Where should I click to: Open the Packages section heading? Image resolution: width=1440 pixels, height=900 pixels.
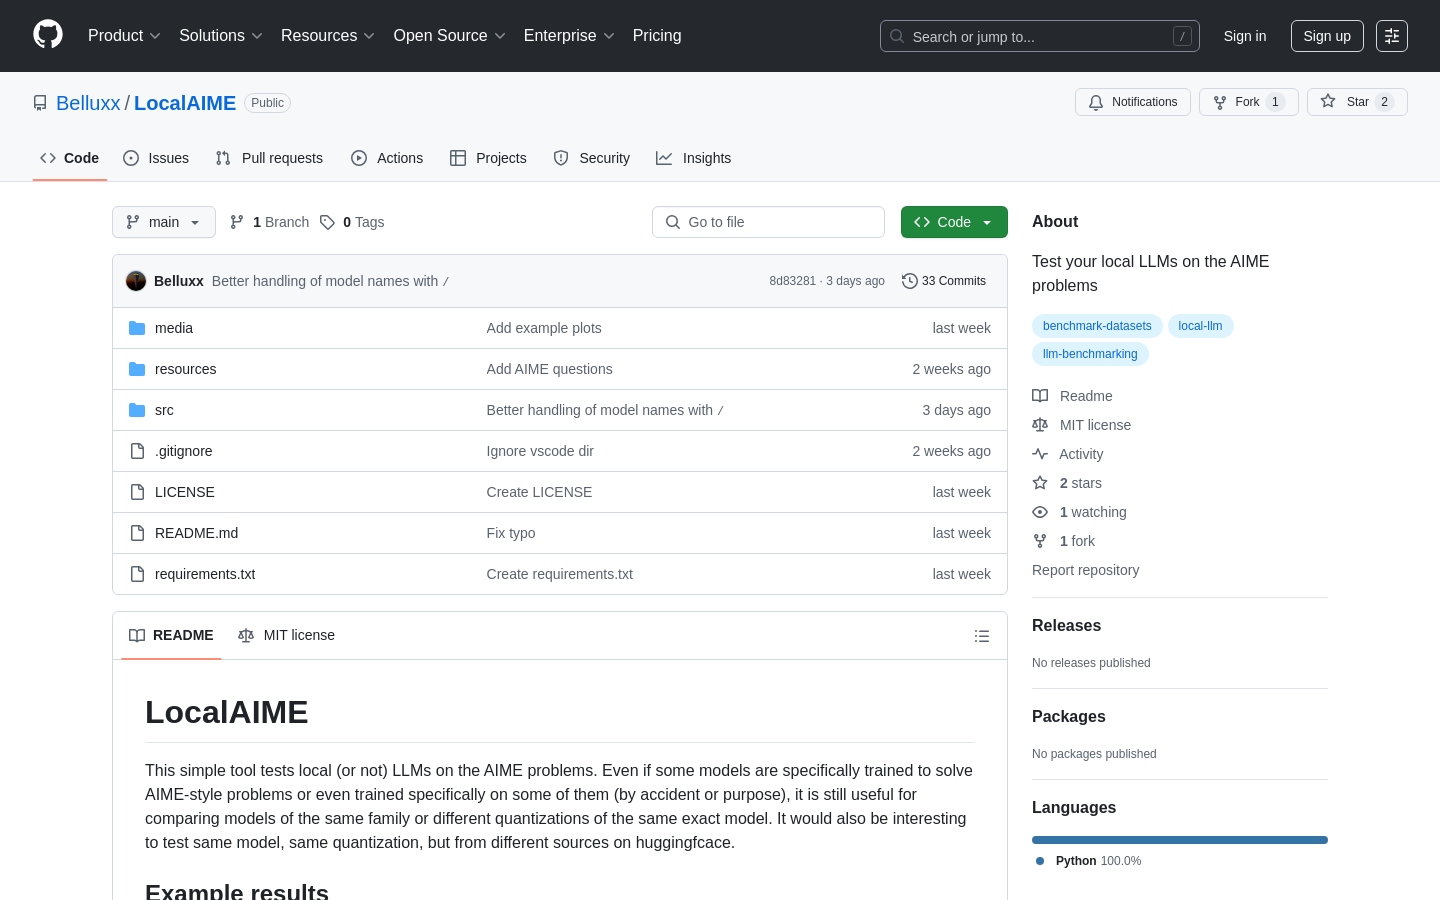[x=1068, y=717]
